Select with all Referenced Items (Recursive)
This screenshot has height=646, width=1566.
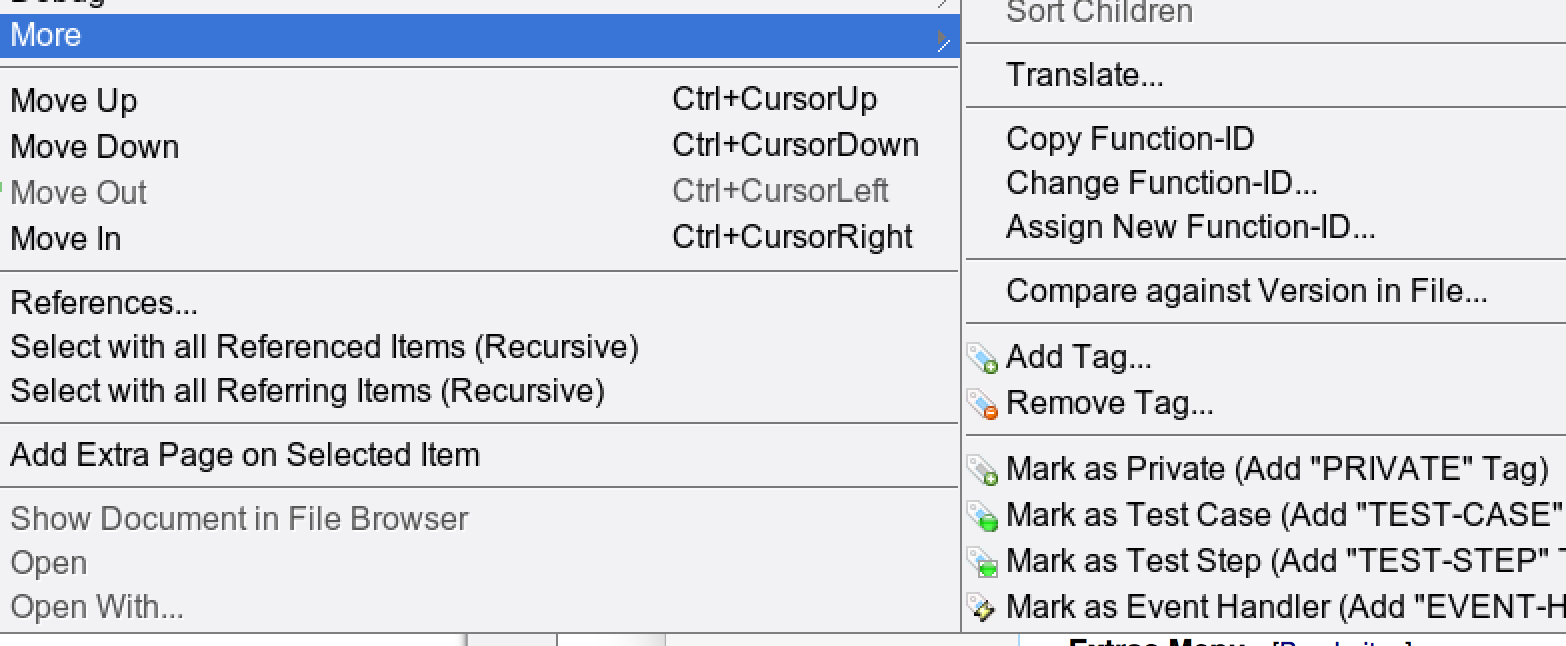(324, 347)
